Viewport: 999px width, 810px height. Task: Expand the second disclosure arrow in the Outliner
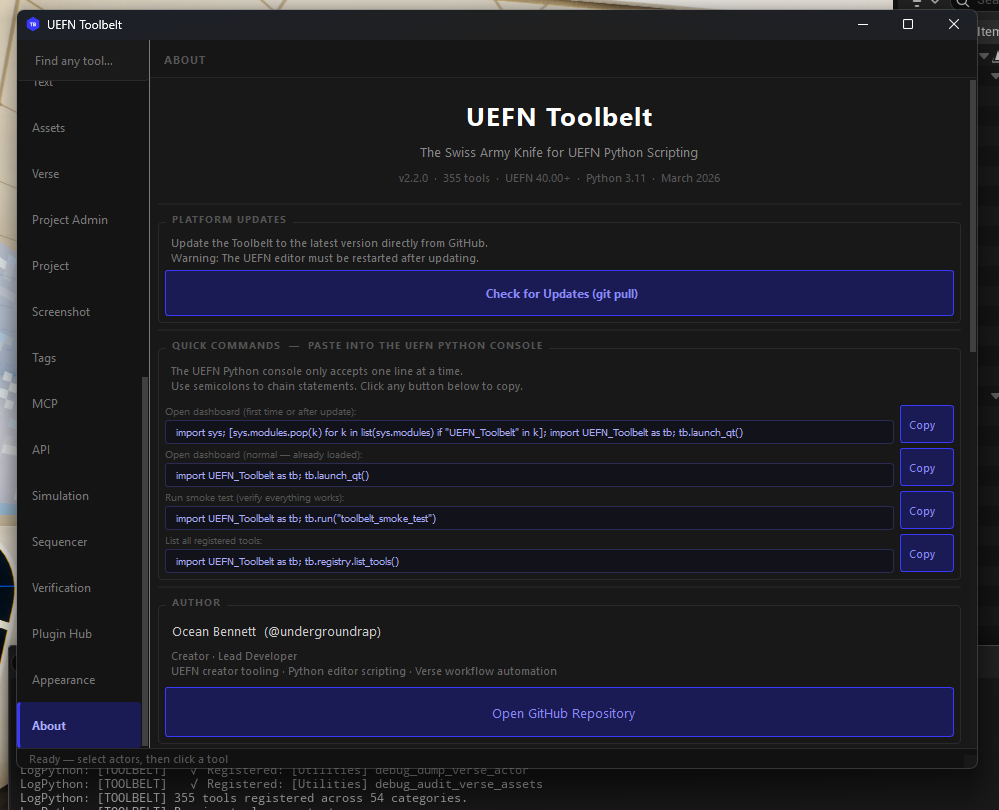(x=996, y=76)
